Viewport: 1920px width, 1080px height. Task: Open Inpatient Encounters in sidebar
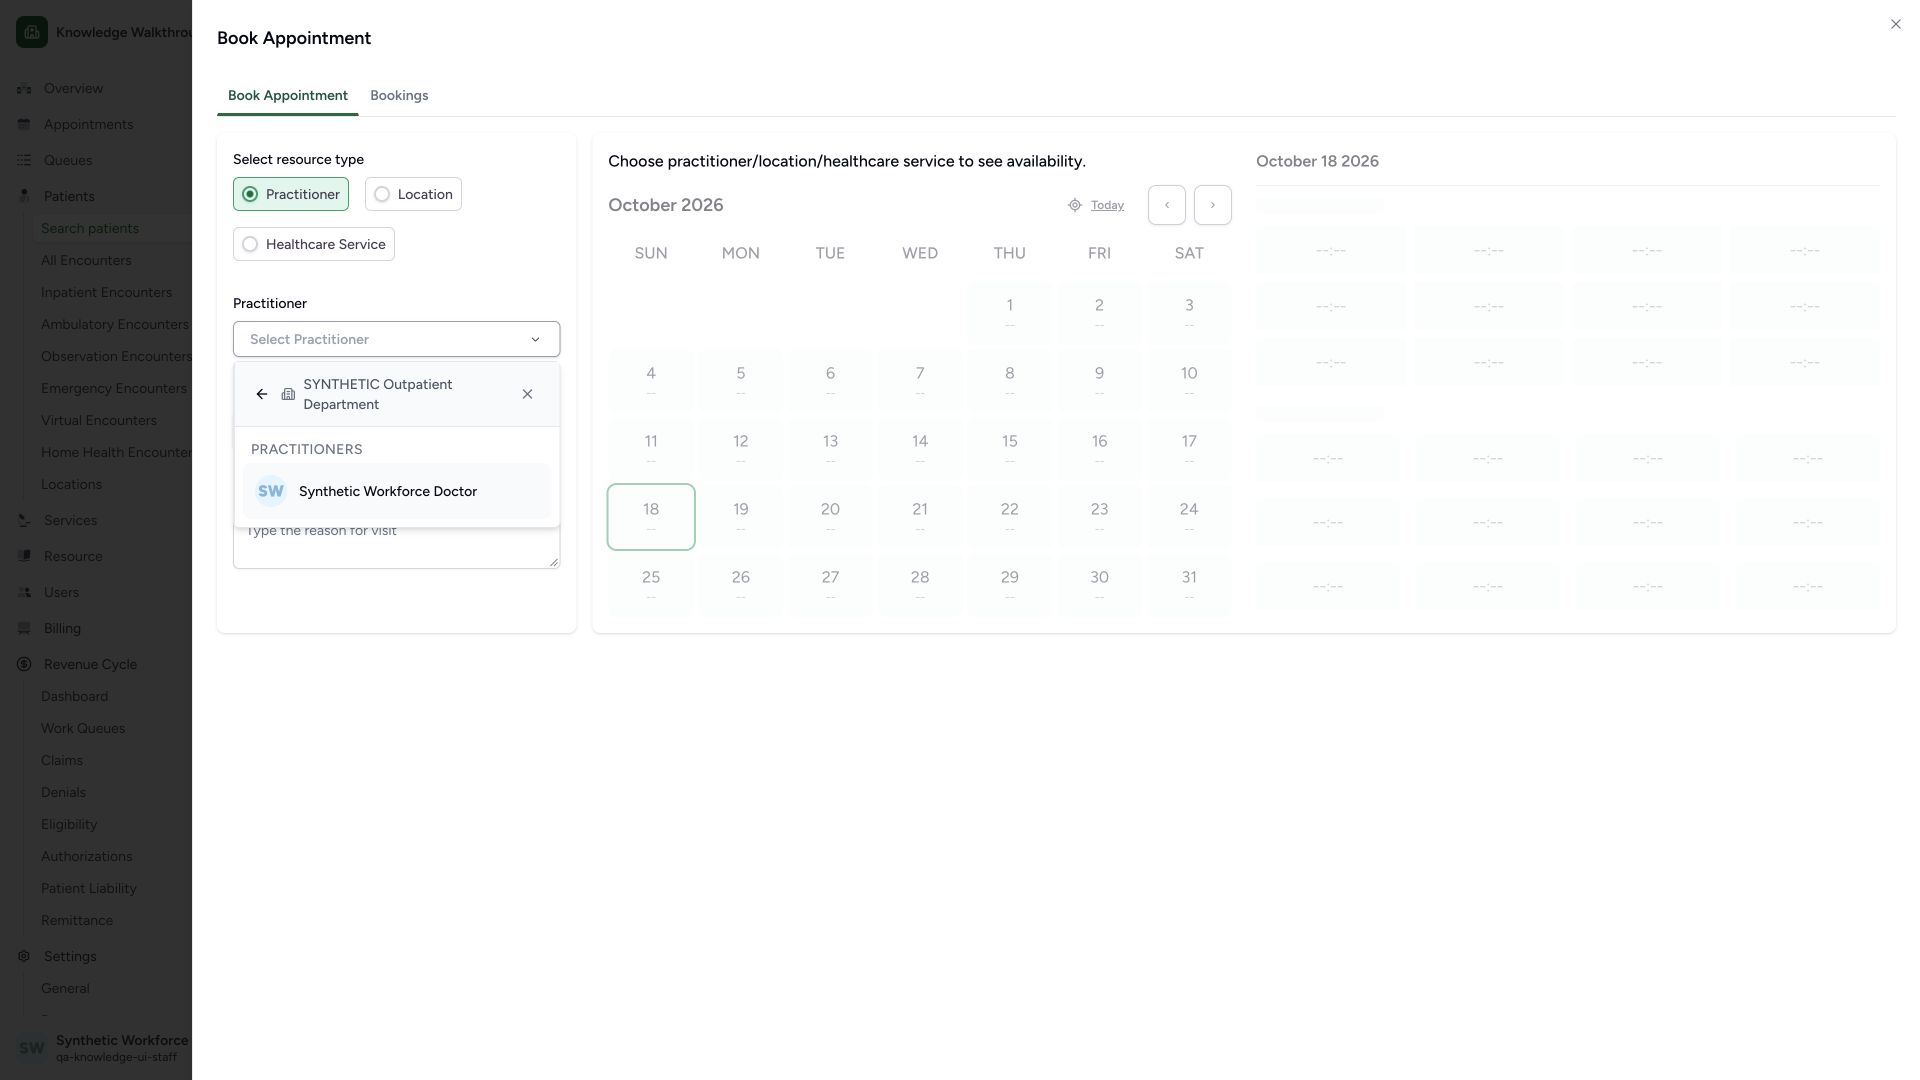point(106,292)
